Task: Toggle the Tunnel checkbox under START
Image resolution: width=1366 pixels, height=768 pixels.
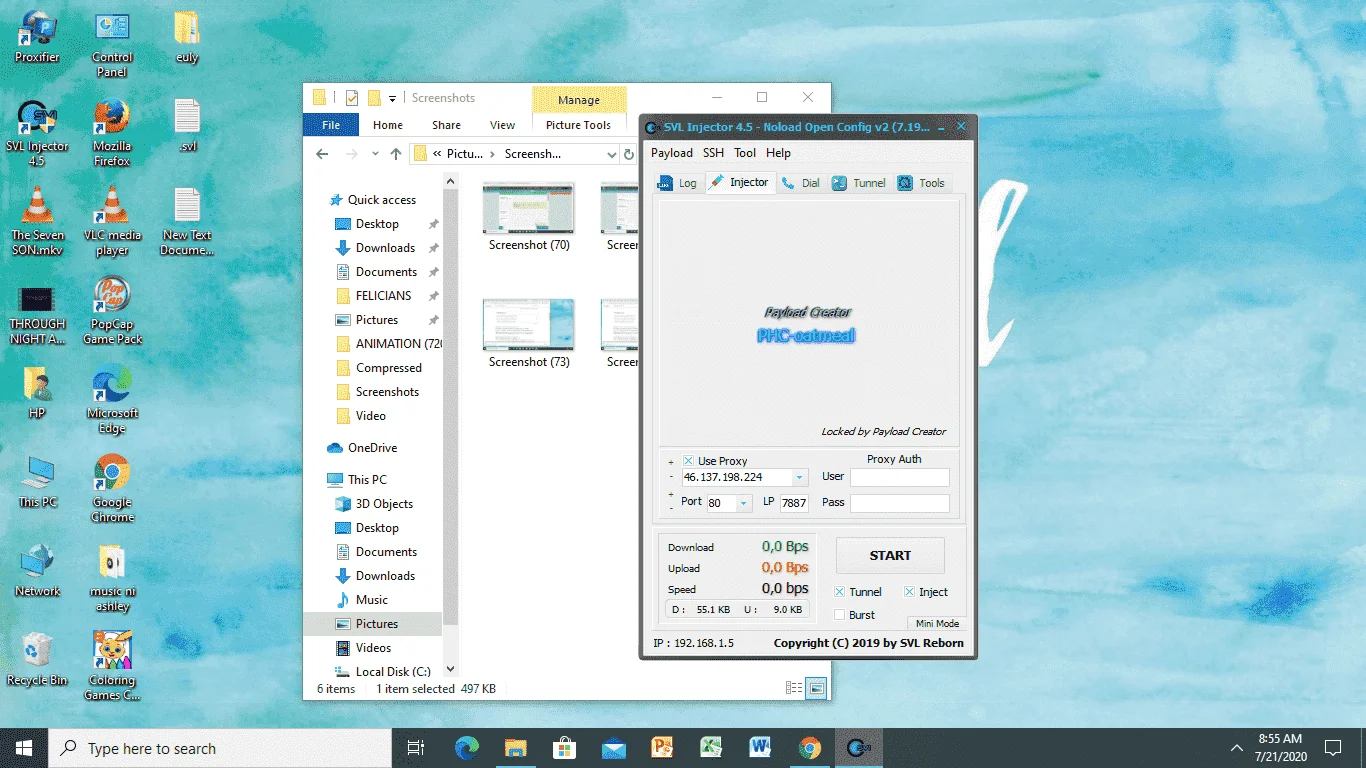Action: coord(840,592)
